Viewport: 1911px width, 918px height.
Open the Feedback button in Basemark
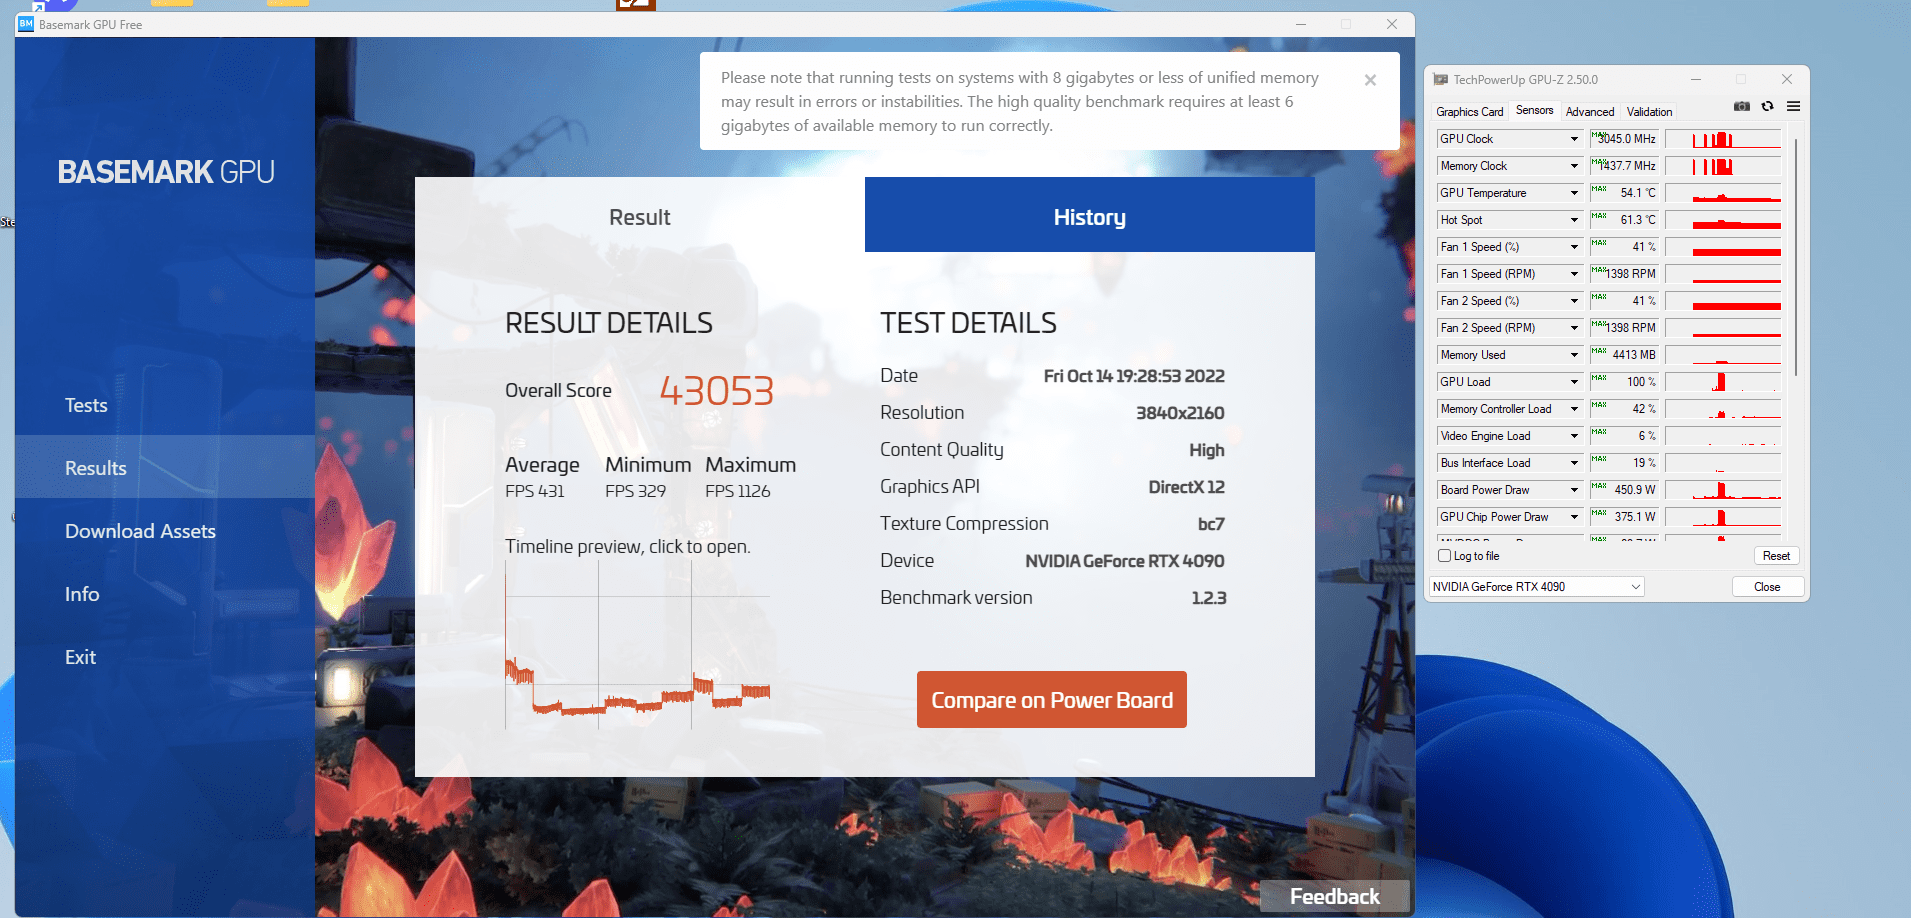pyautogui.click(x=1335, y=896)
